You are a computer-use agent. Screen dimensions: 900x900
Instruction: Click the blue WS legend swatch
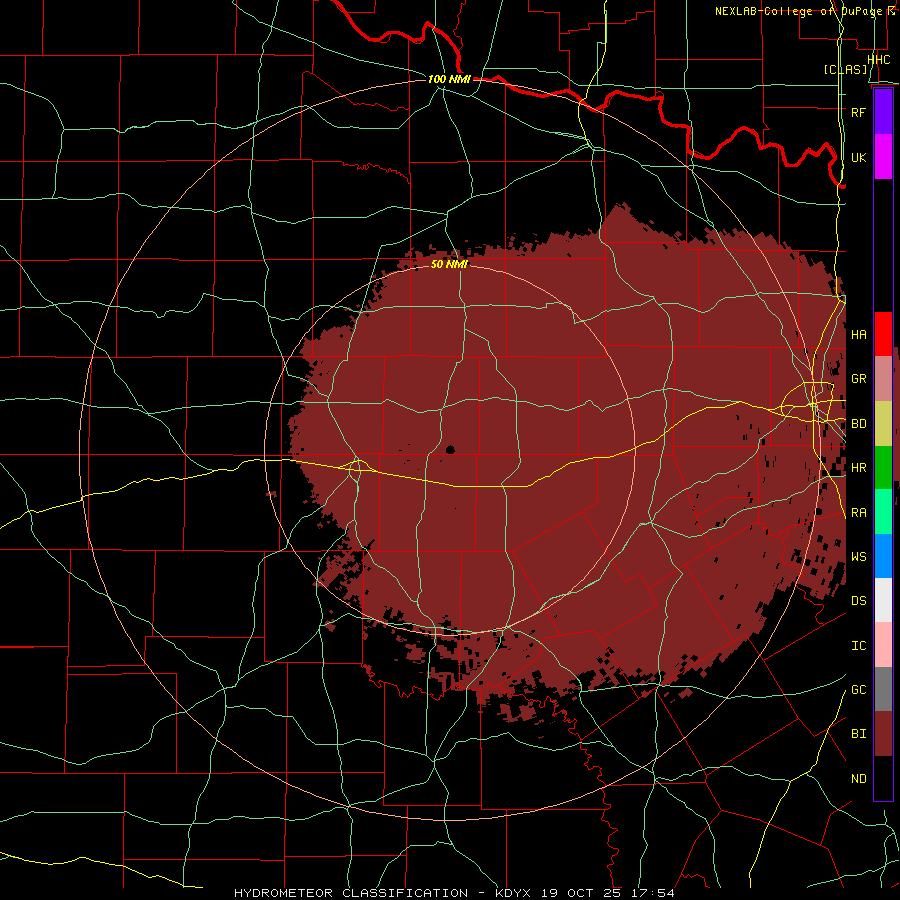click(883, 556)
